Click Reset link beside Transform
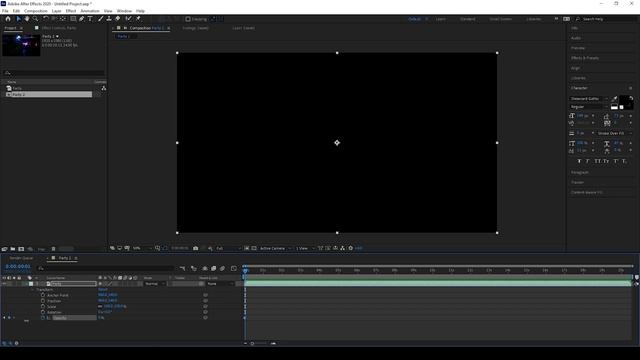640x360 pixels. pyautogui.click(x=102, y=289)
